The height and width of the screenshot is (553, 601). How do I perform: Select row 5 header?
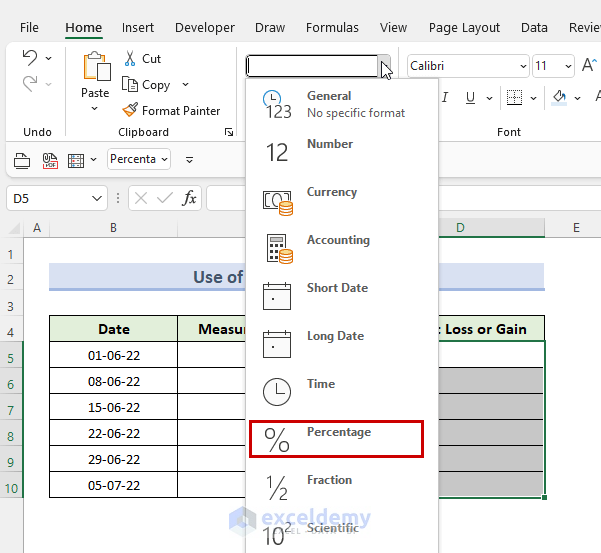pyautogui.click(x=11, y=355)
